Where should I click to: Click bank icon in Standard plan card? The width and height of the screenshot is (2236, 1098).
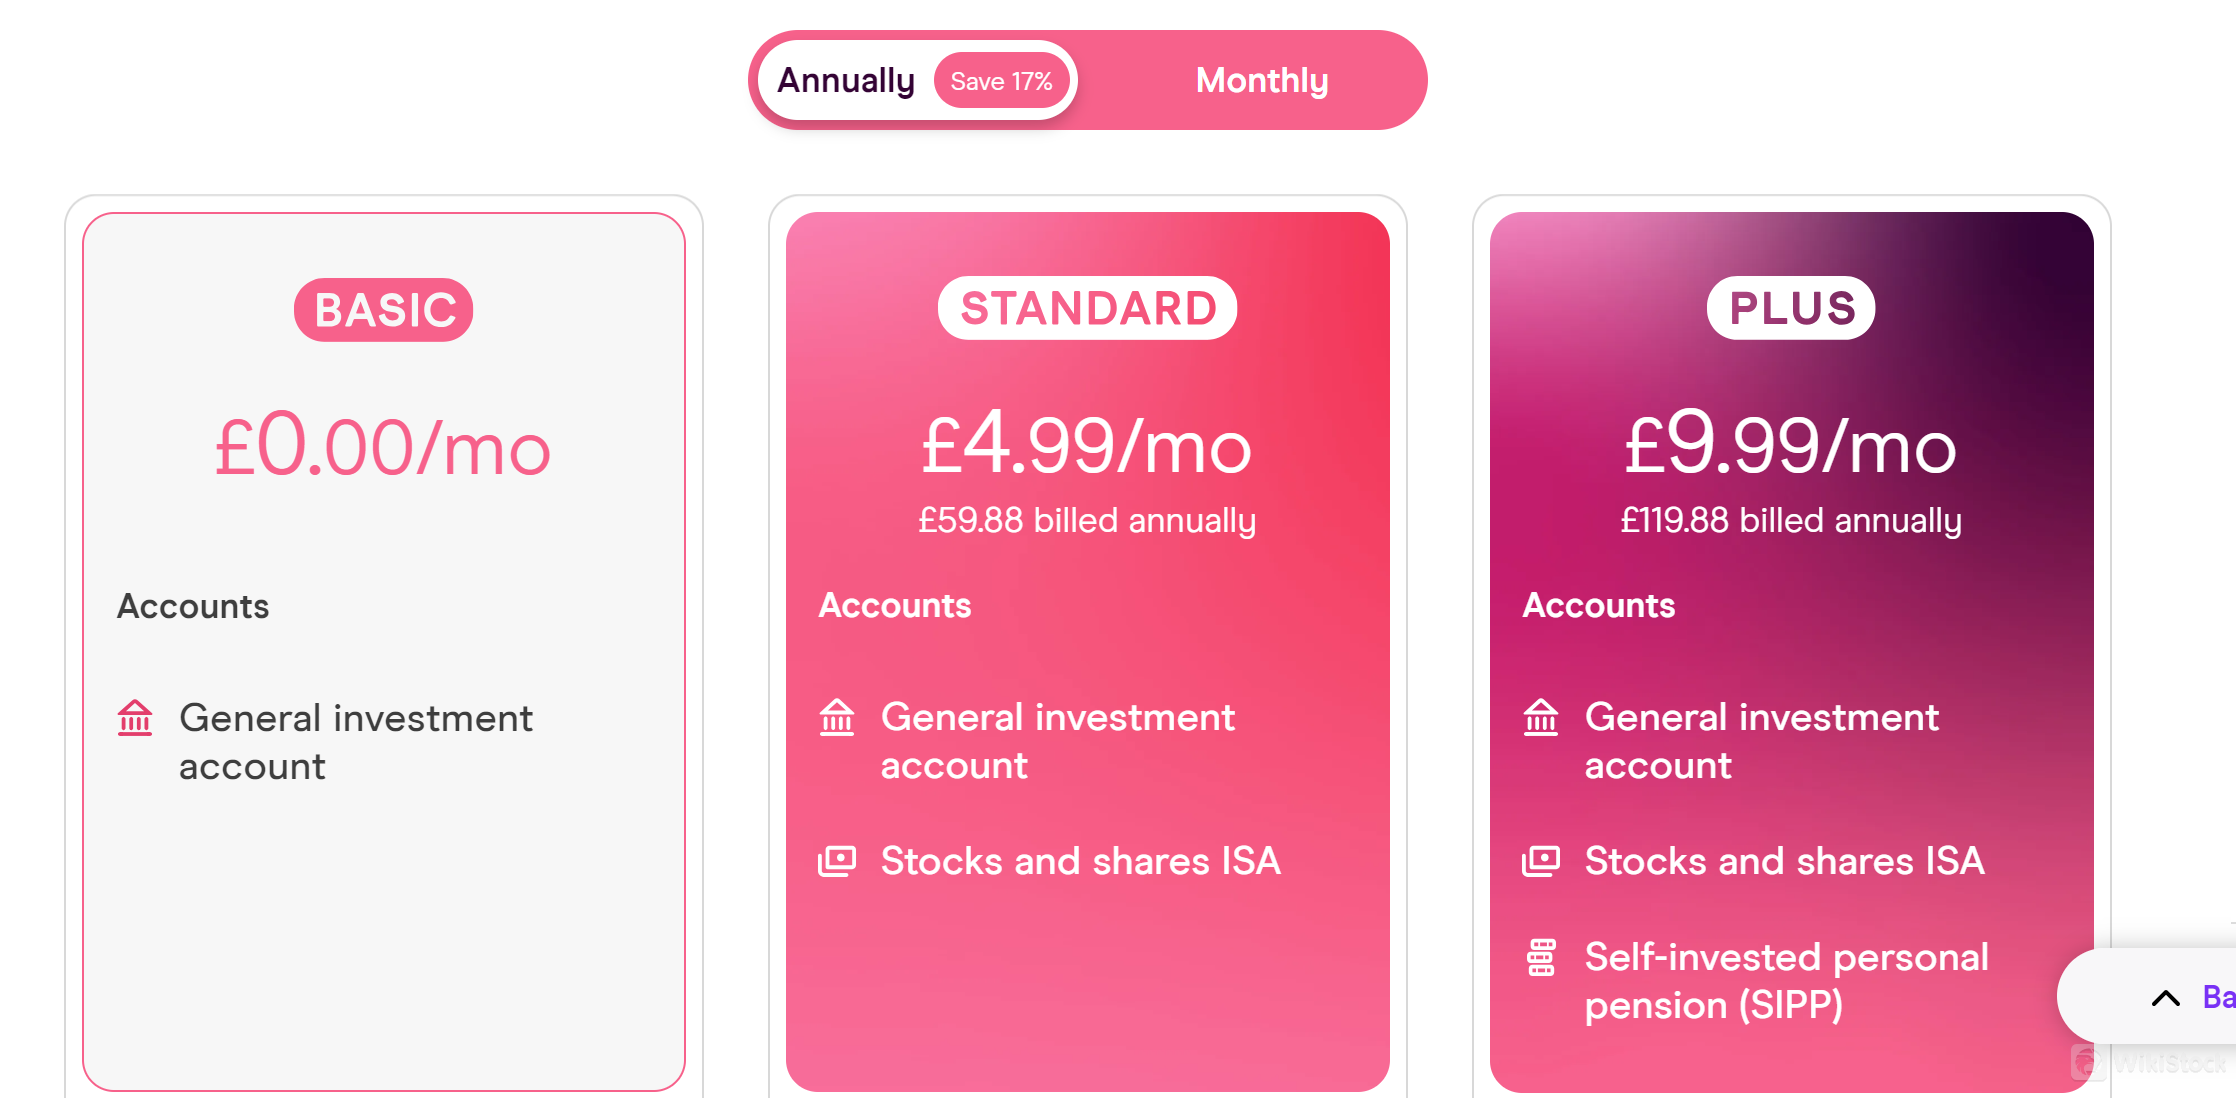(x=837, y=717)
